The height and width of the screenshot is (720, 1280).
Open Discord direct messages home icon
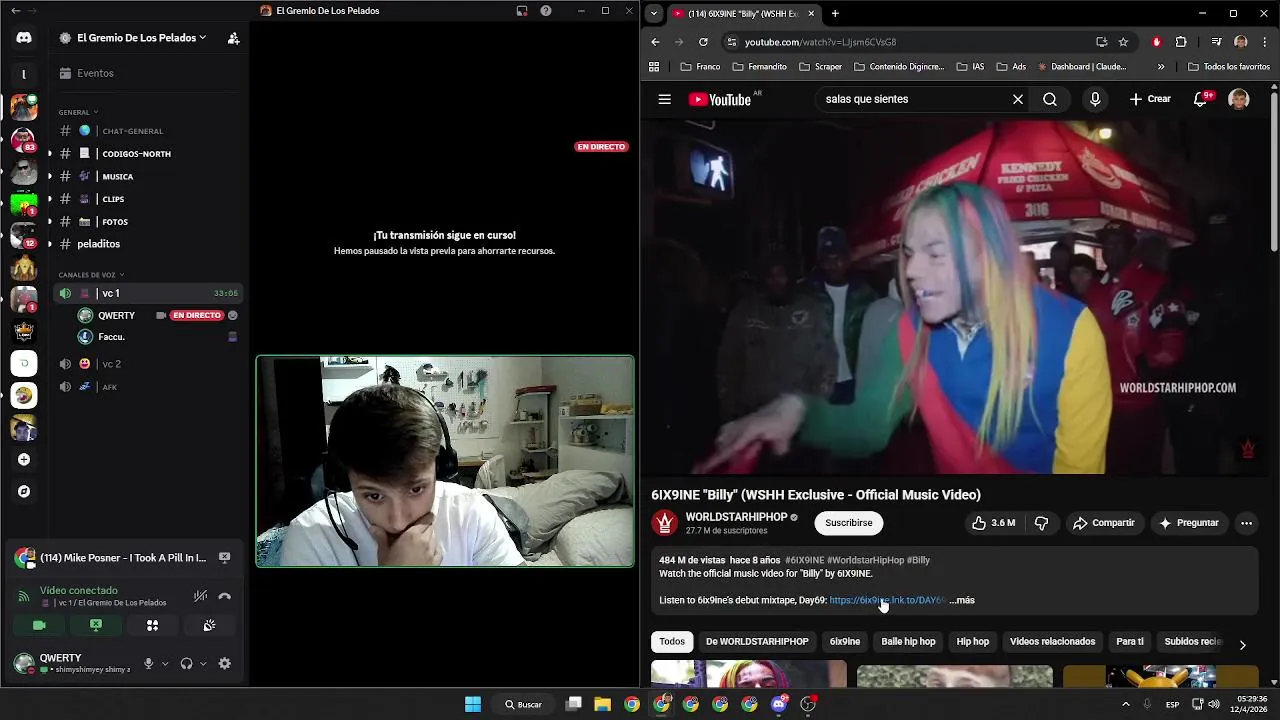pyautogui.click(x=24, y=38)
